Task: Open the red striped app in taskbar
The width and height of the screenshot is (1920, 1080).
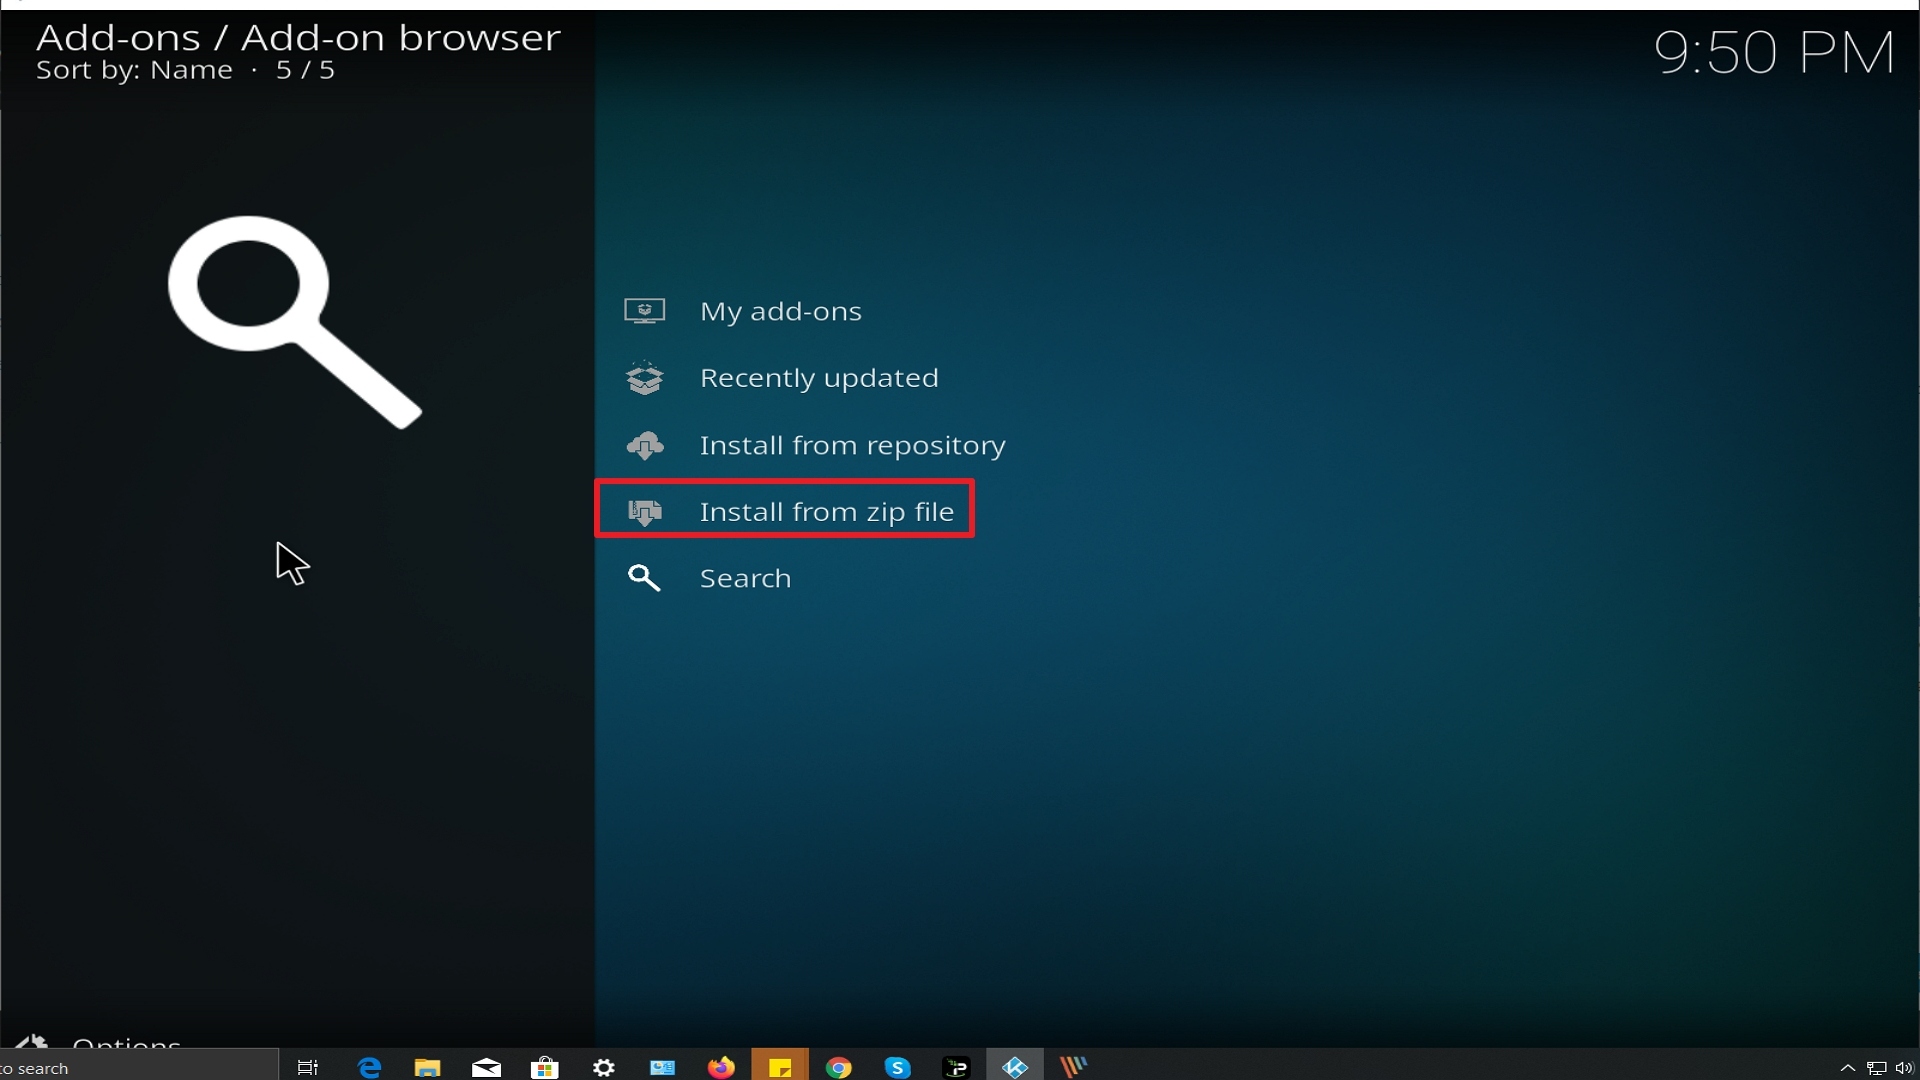Action: pyautogui.click(x=1074, y=1067)
